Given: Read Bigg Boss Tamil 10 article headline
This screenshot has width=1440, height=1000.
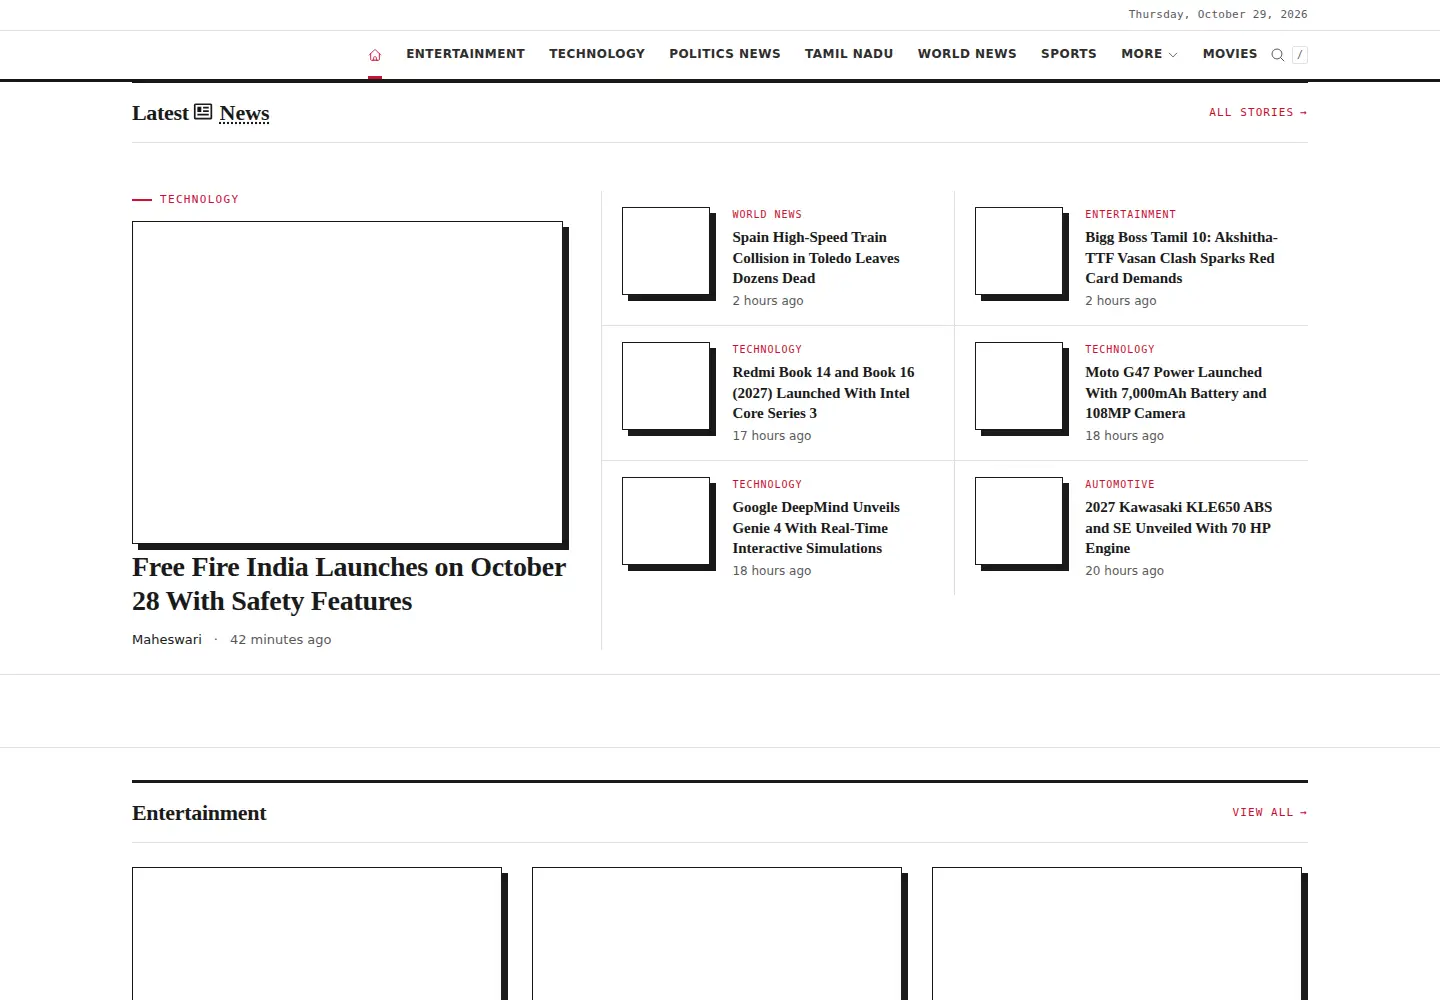Looking at the screenshot, I should coord(1181,258).
